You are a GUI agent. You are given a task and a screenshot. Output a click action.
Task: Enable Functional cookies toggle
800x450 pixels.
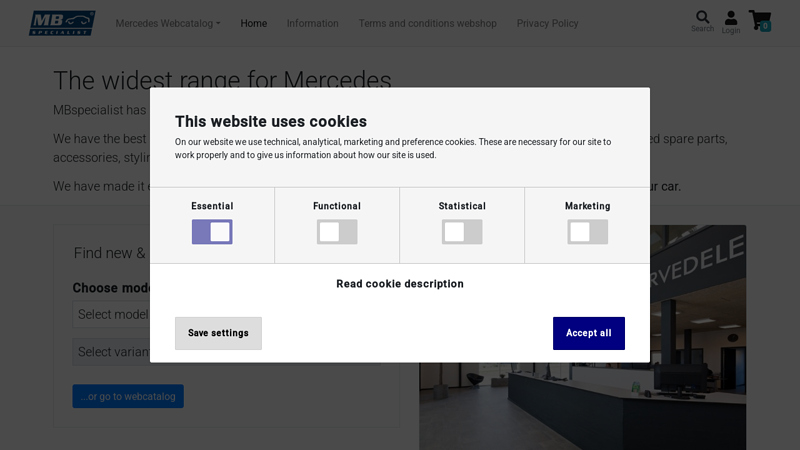click(337, 232)
